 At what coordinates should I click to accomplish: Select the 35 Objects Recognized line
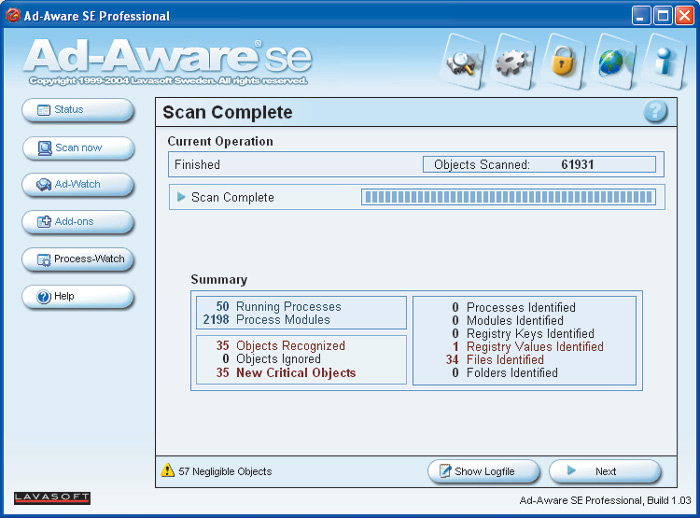(280, 346)
